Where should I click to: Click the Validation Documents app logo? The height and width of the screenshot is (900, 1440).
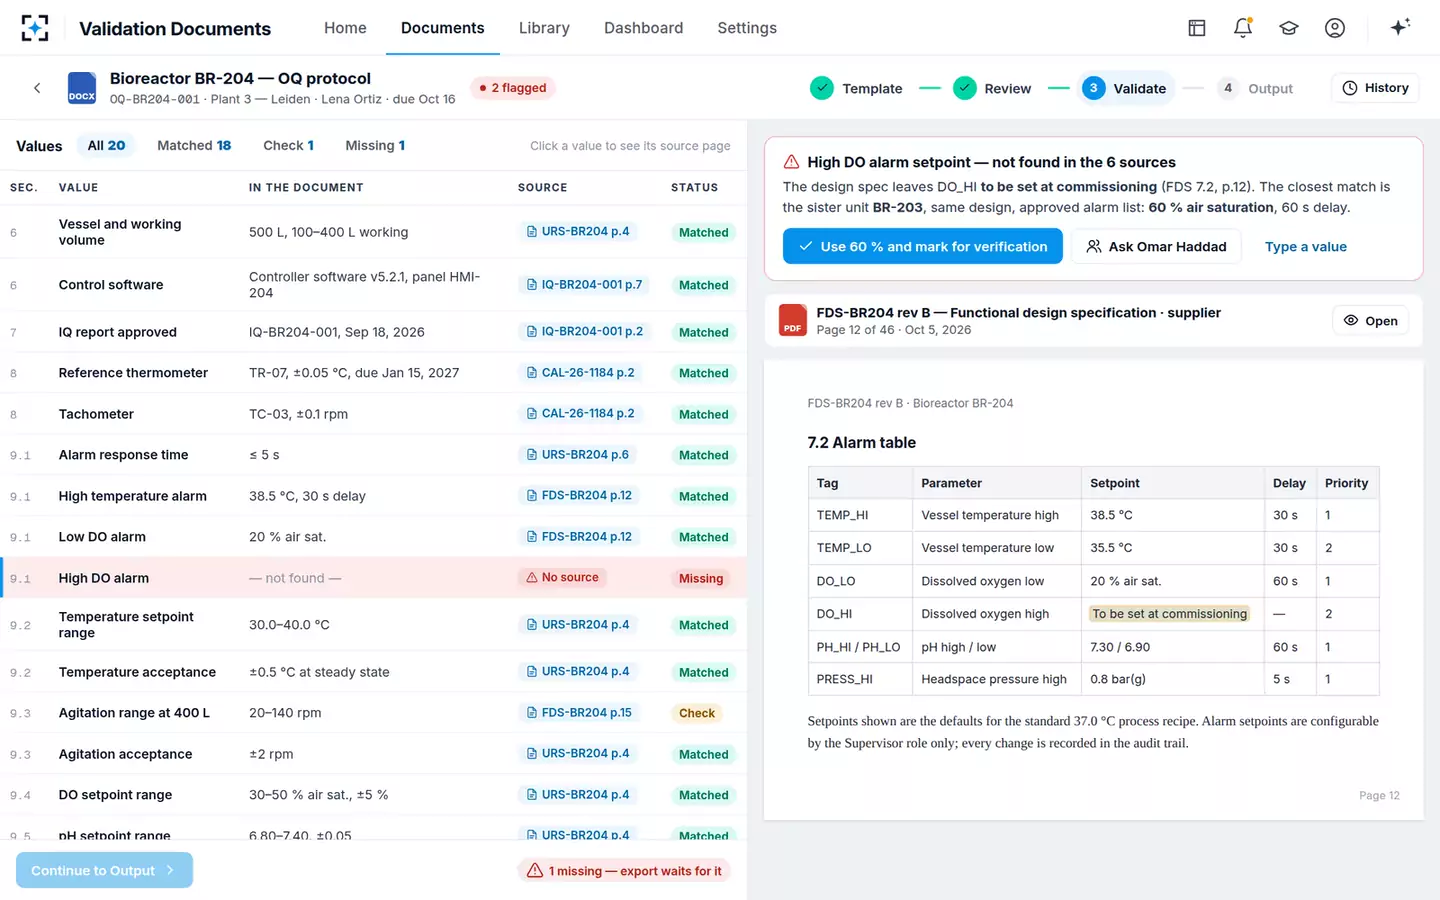(x=34, y=28)
